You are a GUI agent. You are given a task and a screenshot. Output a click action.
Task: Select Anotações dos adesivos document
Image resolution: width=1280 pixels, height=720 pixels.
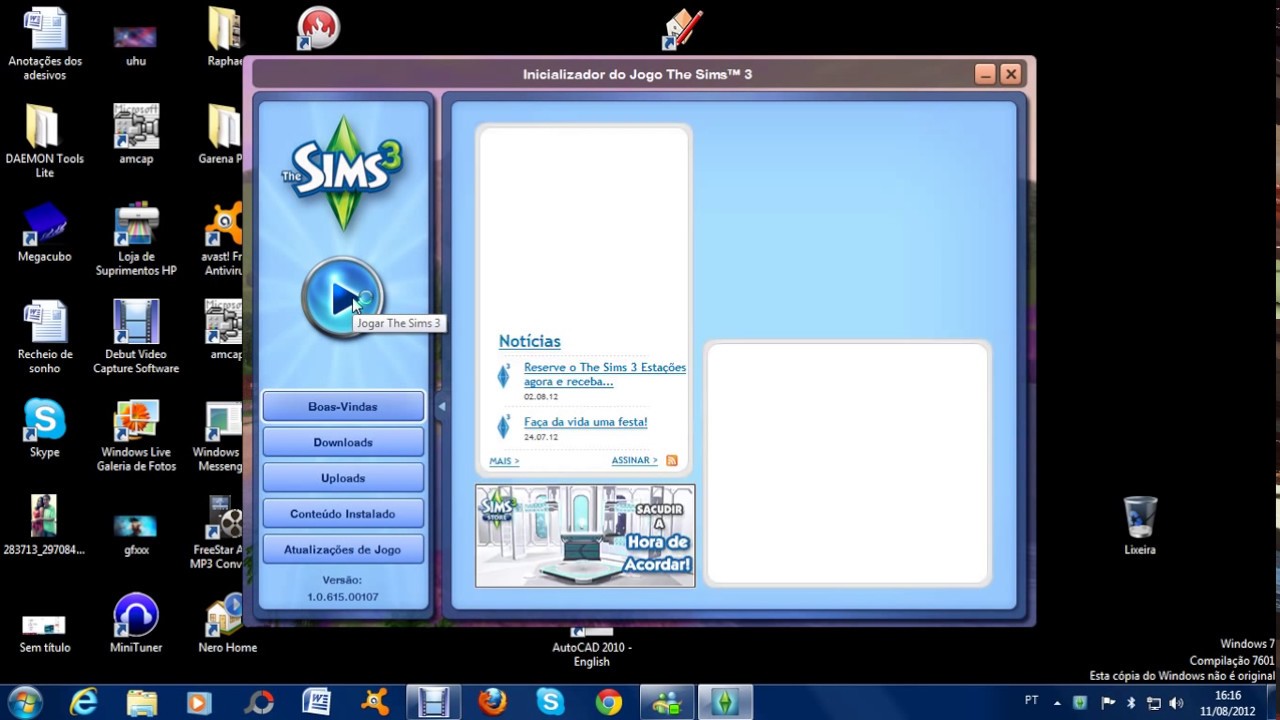pos(44,43)
